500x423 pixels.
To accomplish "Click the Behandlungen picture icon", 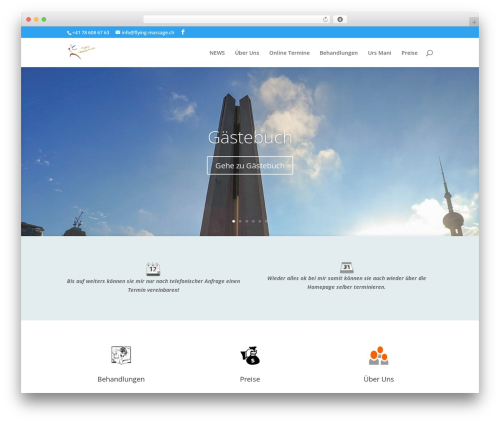I will pyautogui.click(x=121, y=355).
